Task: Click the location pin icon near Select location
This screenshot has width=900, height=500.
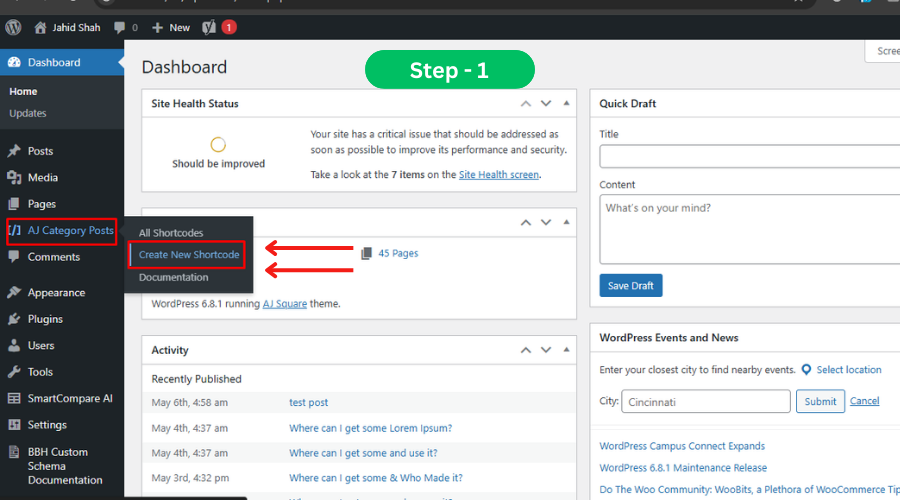Action: pyautogui.click(x=806, y=370)
